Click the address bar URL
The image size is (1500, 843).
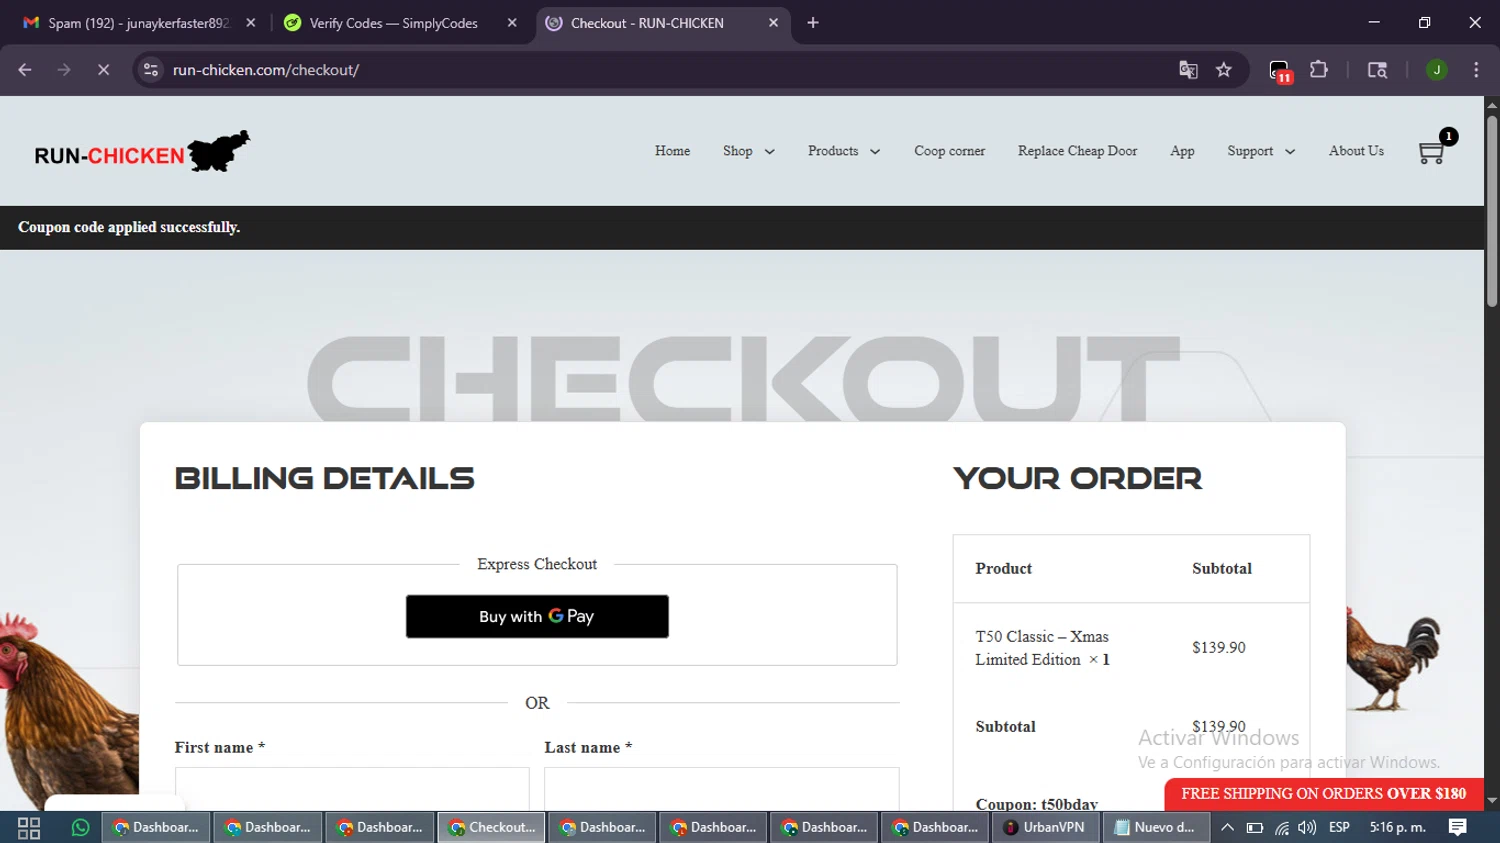(266, 70)
